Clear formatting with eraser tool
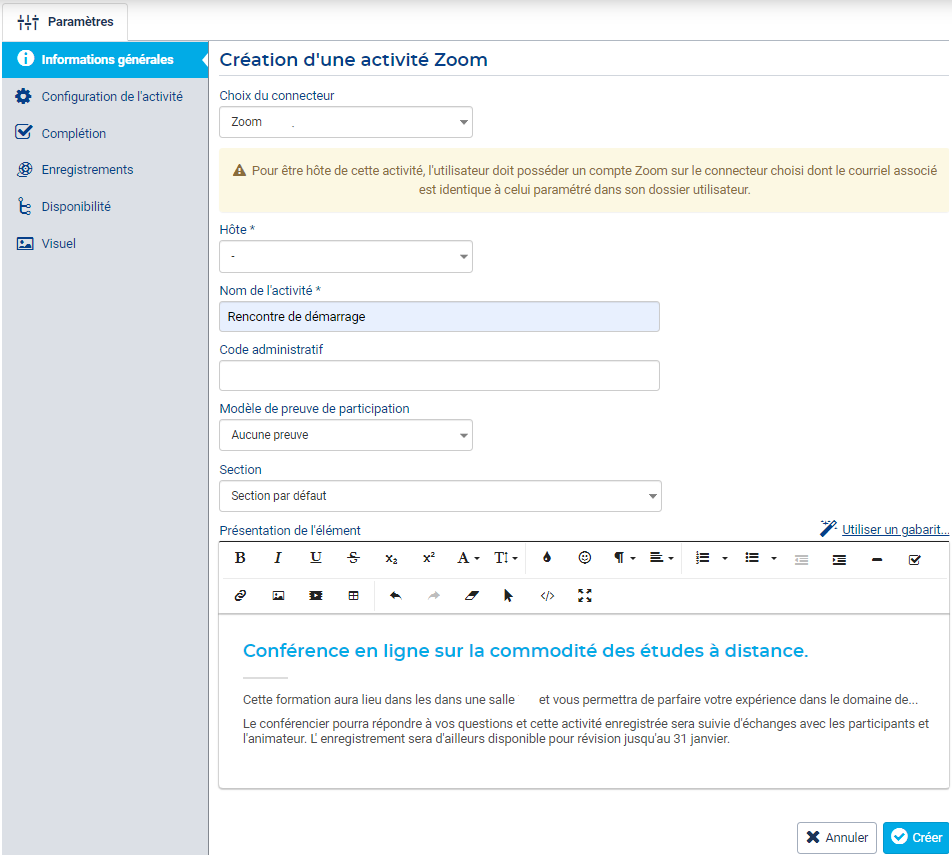This screenshot has height=855, width=952. (x=472, y=596)
